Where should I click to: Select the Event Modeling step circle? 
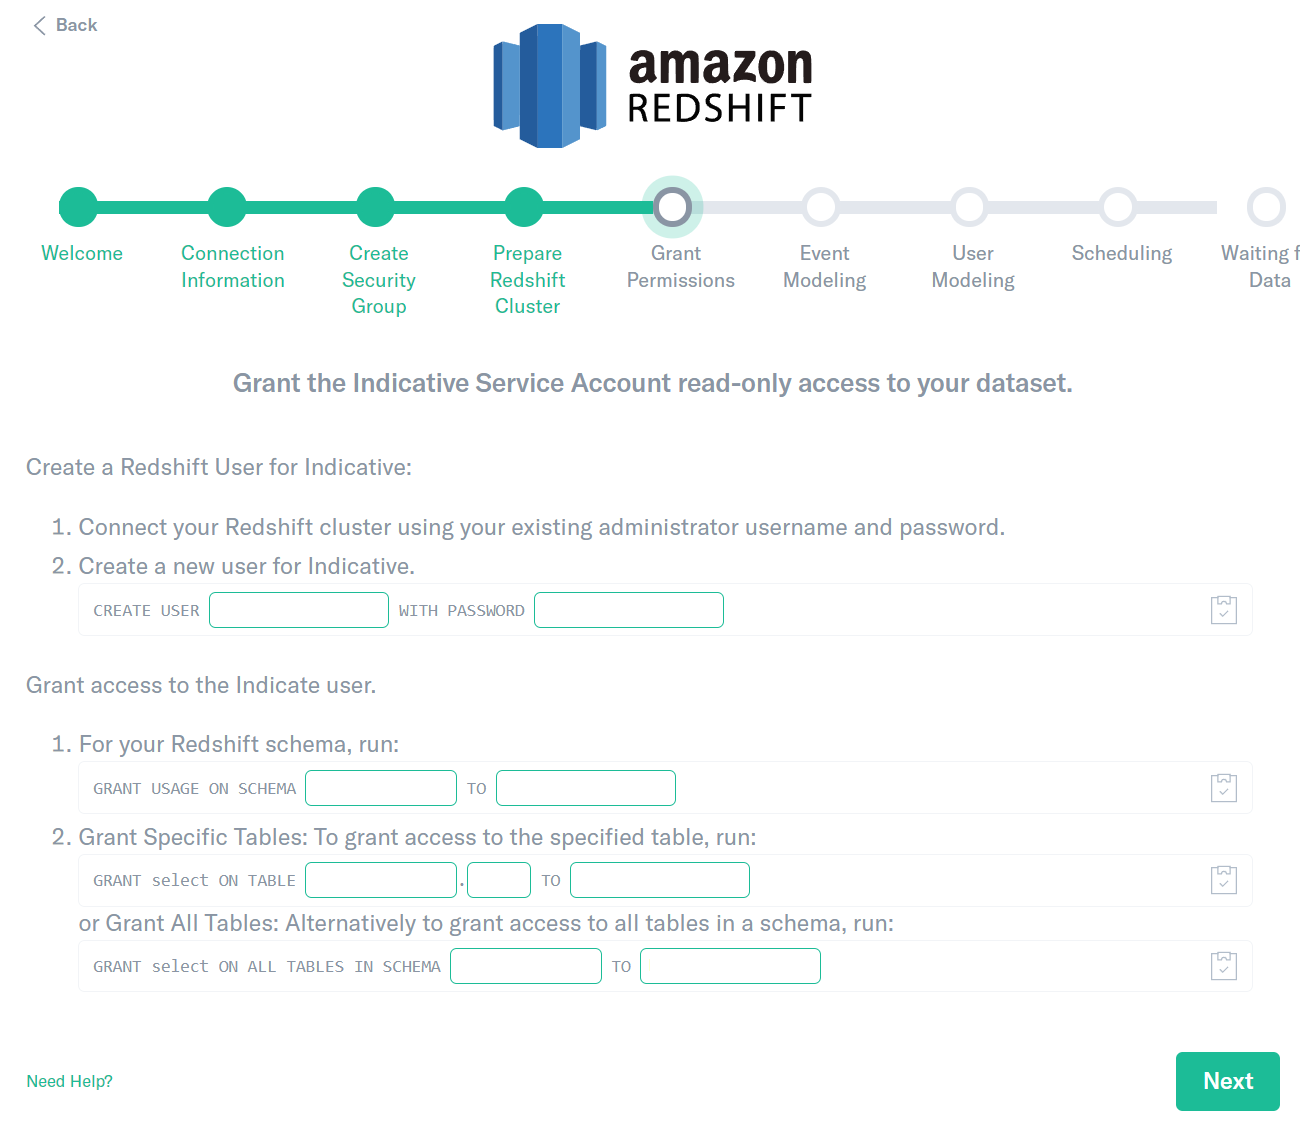tap(821, 207)
